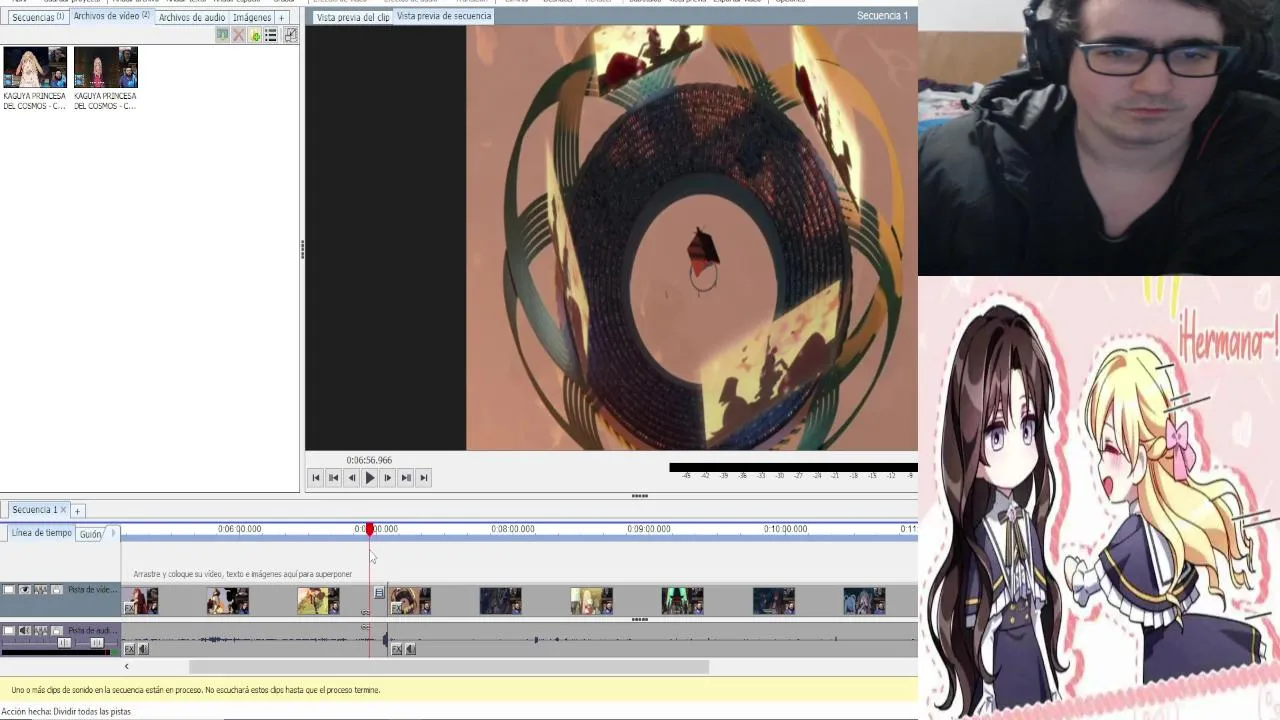1280x720 pixels.
Task: Toggle video track link icon
Action: click(x=41, y=590)
